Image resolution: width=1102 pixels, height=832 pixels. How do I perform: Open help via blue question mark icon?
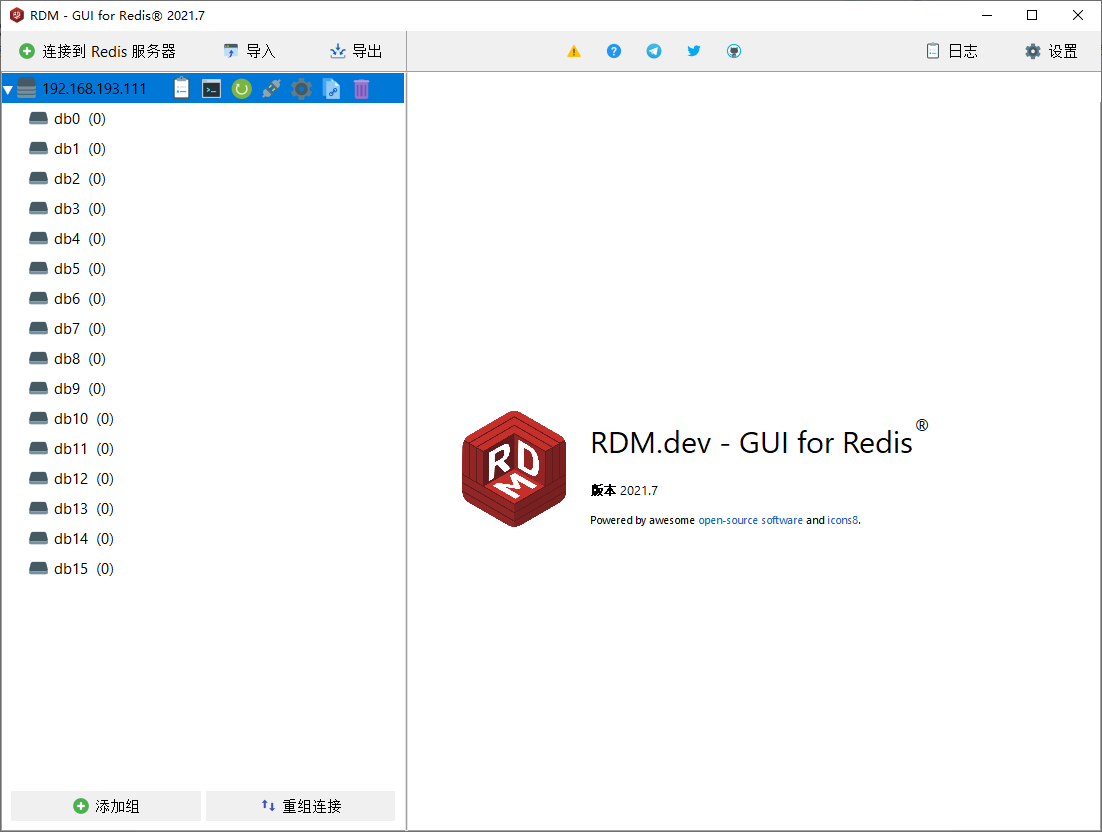pos(614,51)
